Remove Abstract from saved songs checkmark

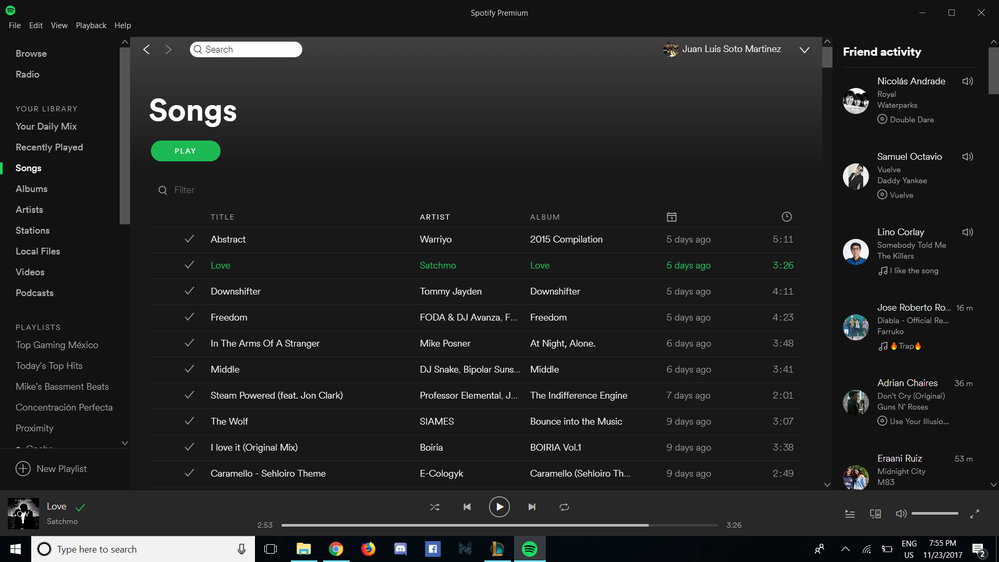(x=189, y=239)
